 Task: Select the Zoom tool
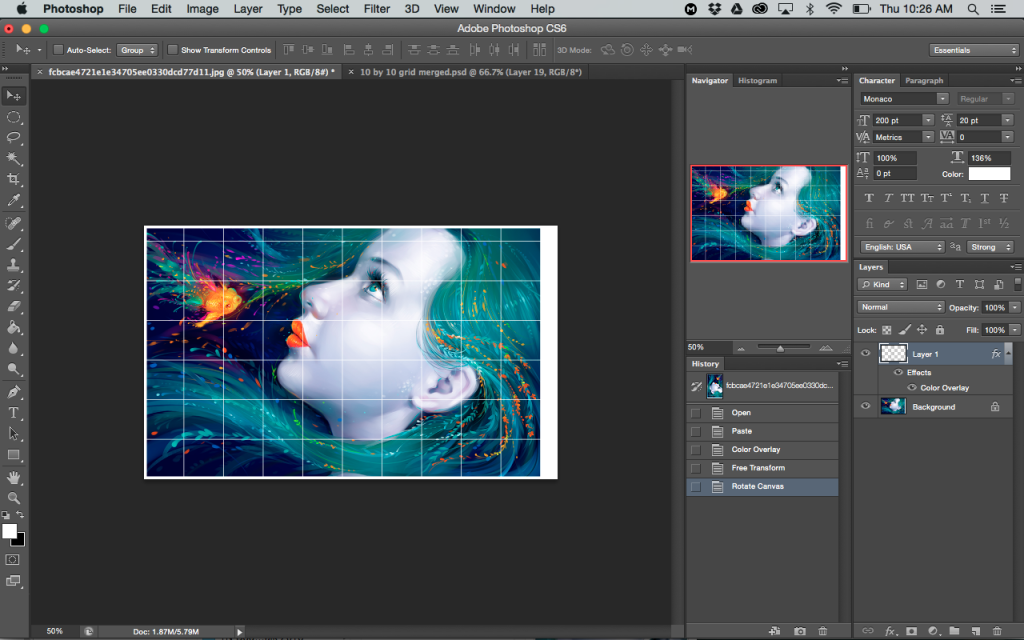coord(13,498)
